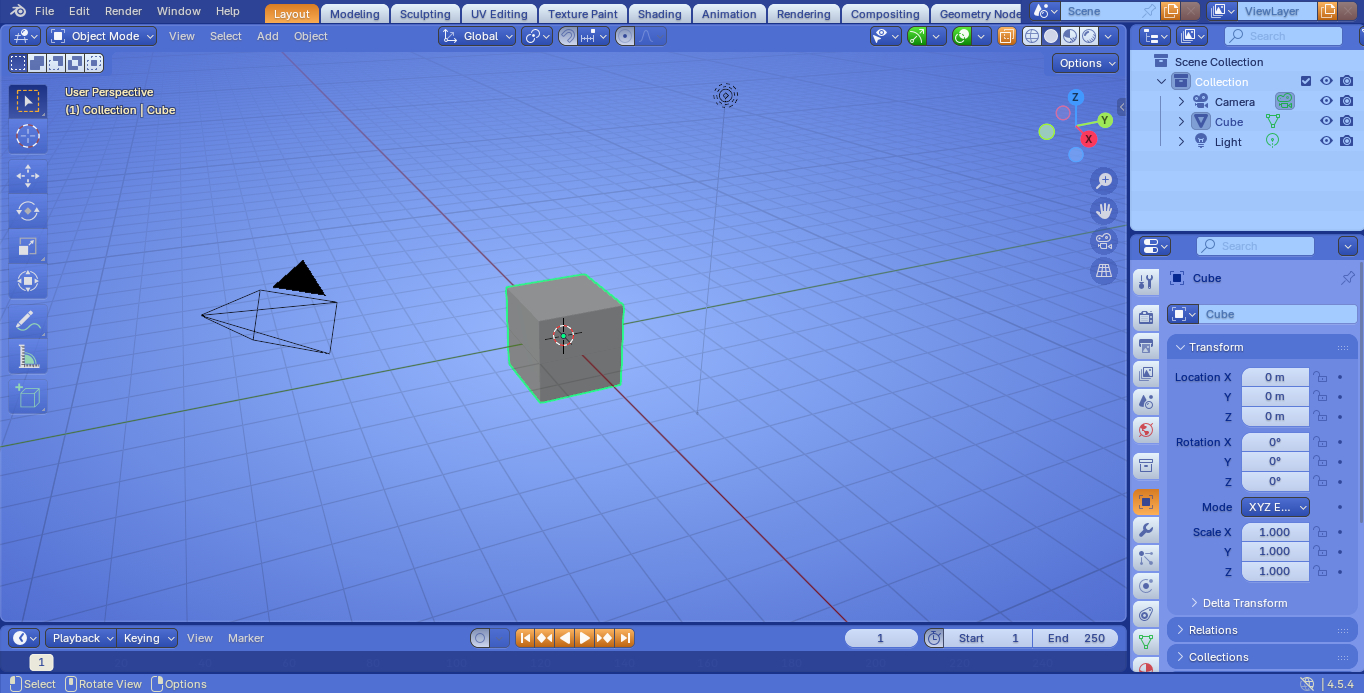Screen dimensions: 1364x693
Task: Choose the Measure tool
Action: [28, 357]
